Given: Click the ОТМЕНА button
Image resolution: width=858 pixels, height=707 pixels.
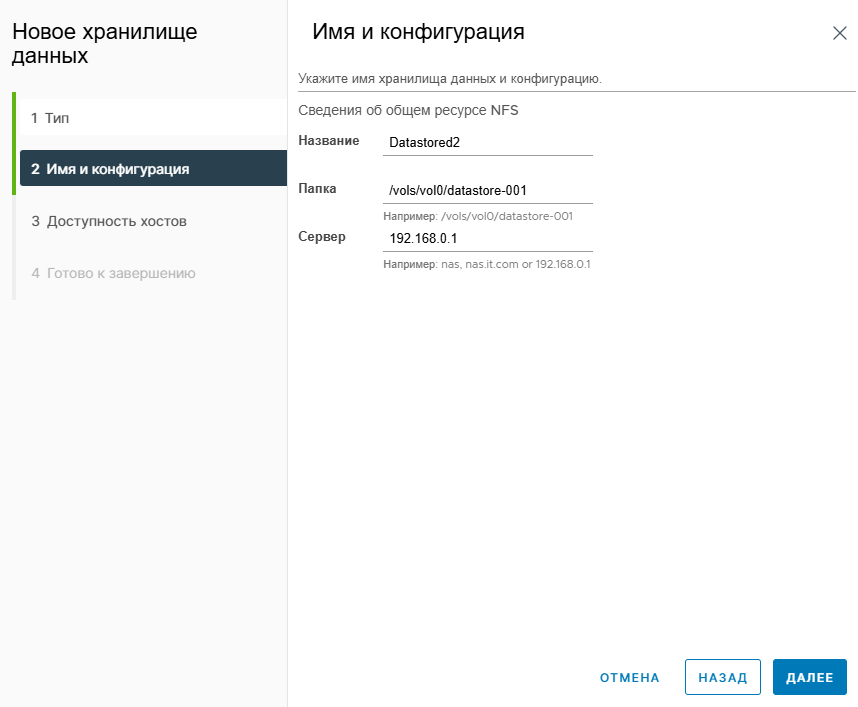Looking at the screenshot, I should tap(629, 677).
